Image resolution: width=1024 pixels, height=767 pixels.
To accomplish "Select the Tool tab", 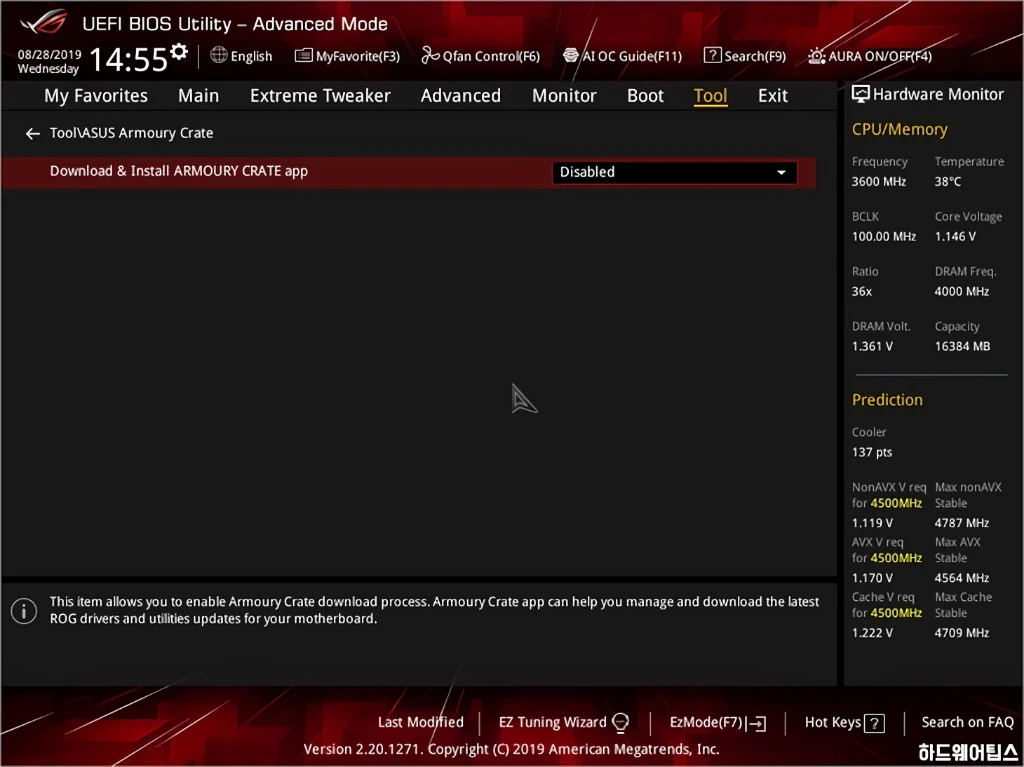I will click(710, 96).
